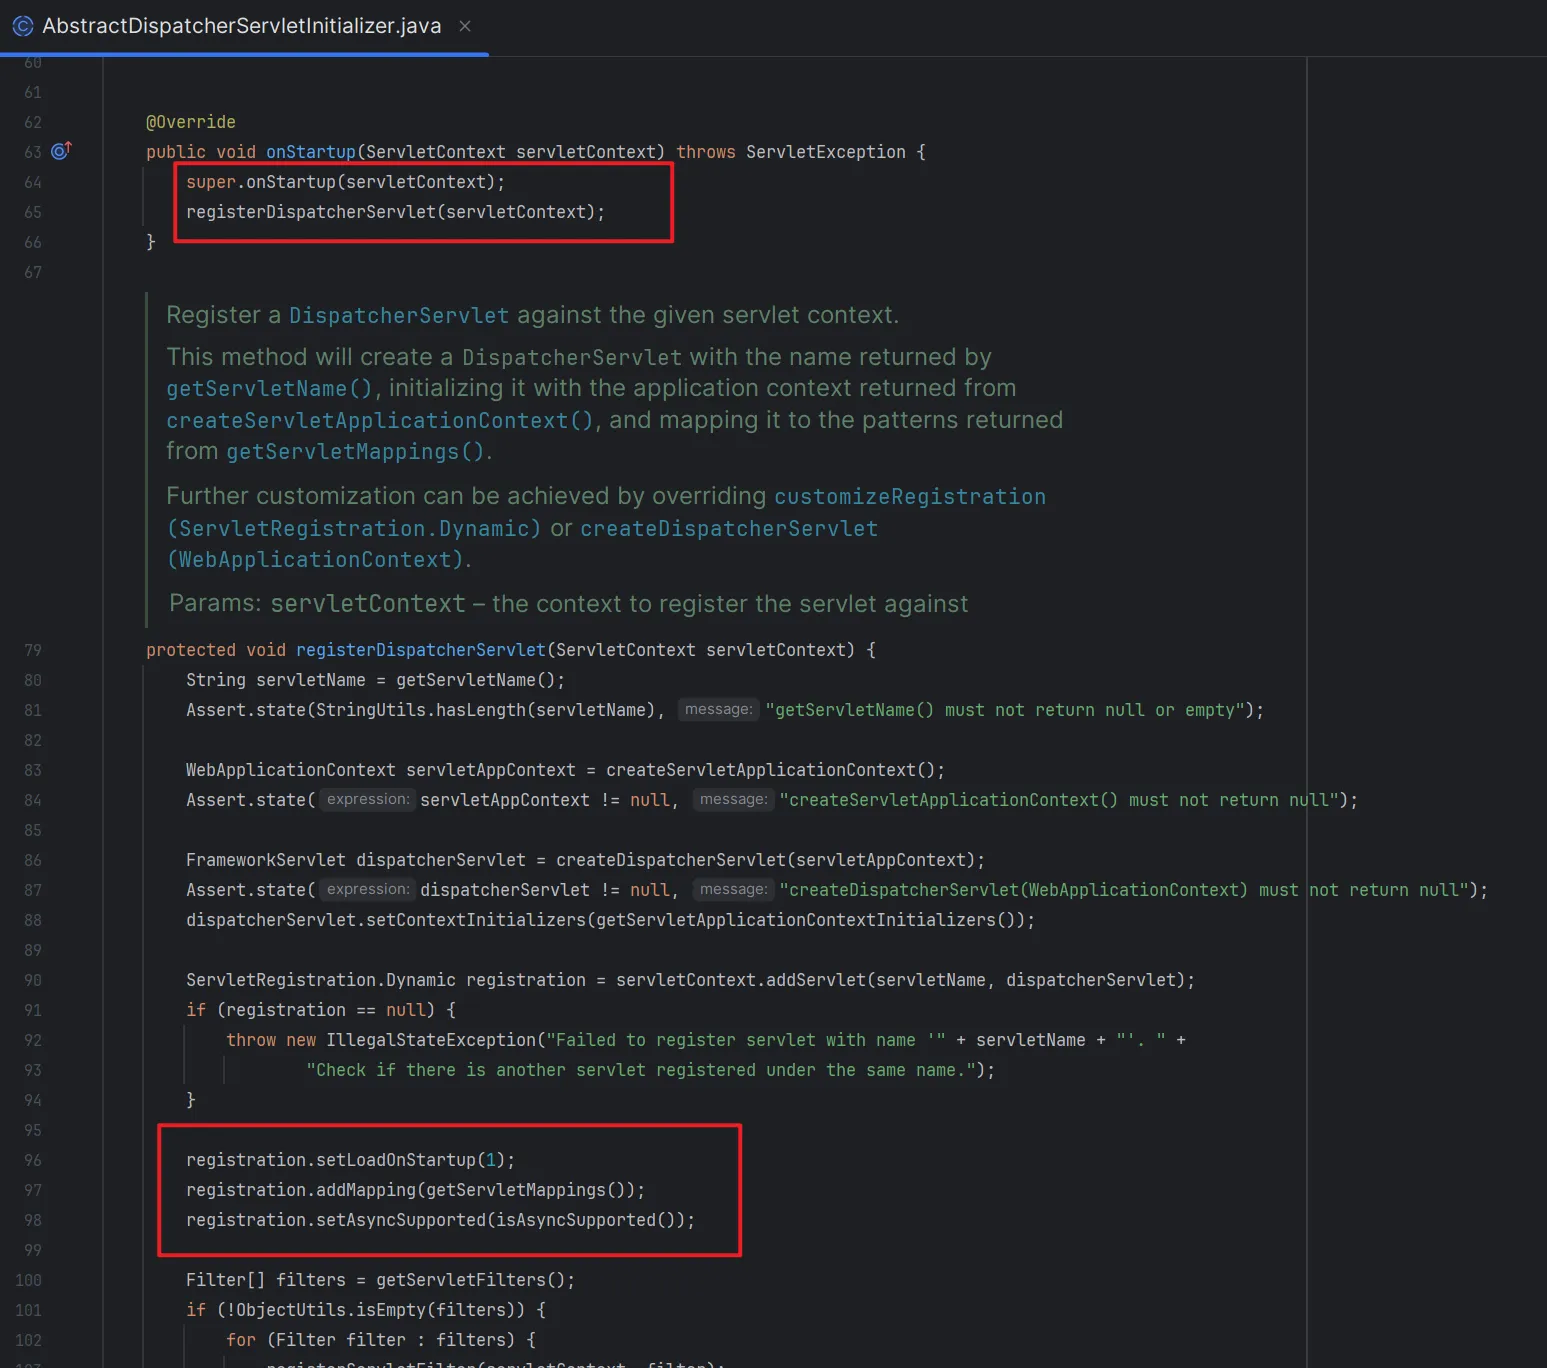
Task: Click the overriding method gutter icon on line 63
Action: 61,151
